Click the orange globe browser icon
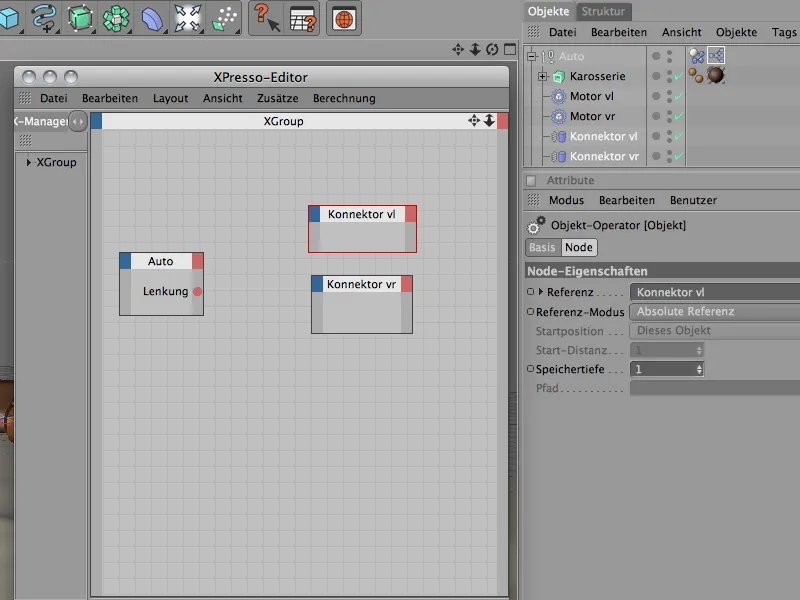This screenshot has width=800, height=600. click(x=343, y=18)
